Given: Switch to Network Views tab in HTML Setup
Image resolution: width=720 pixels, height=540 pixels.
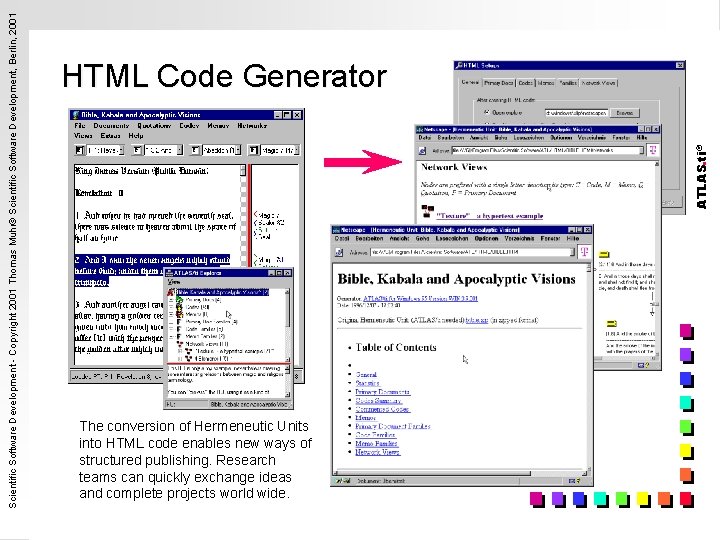Looking at the screenshot, I should 598,83.
